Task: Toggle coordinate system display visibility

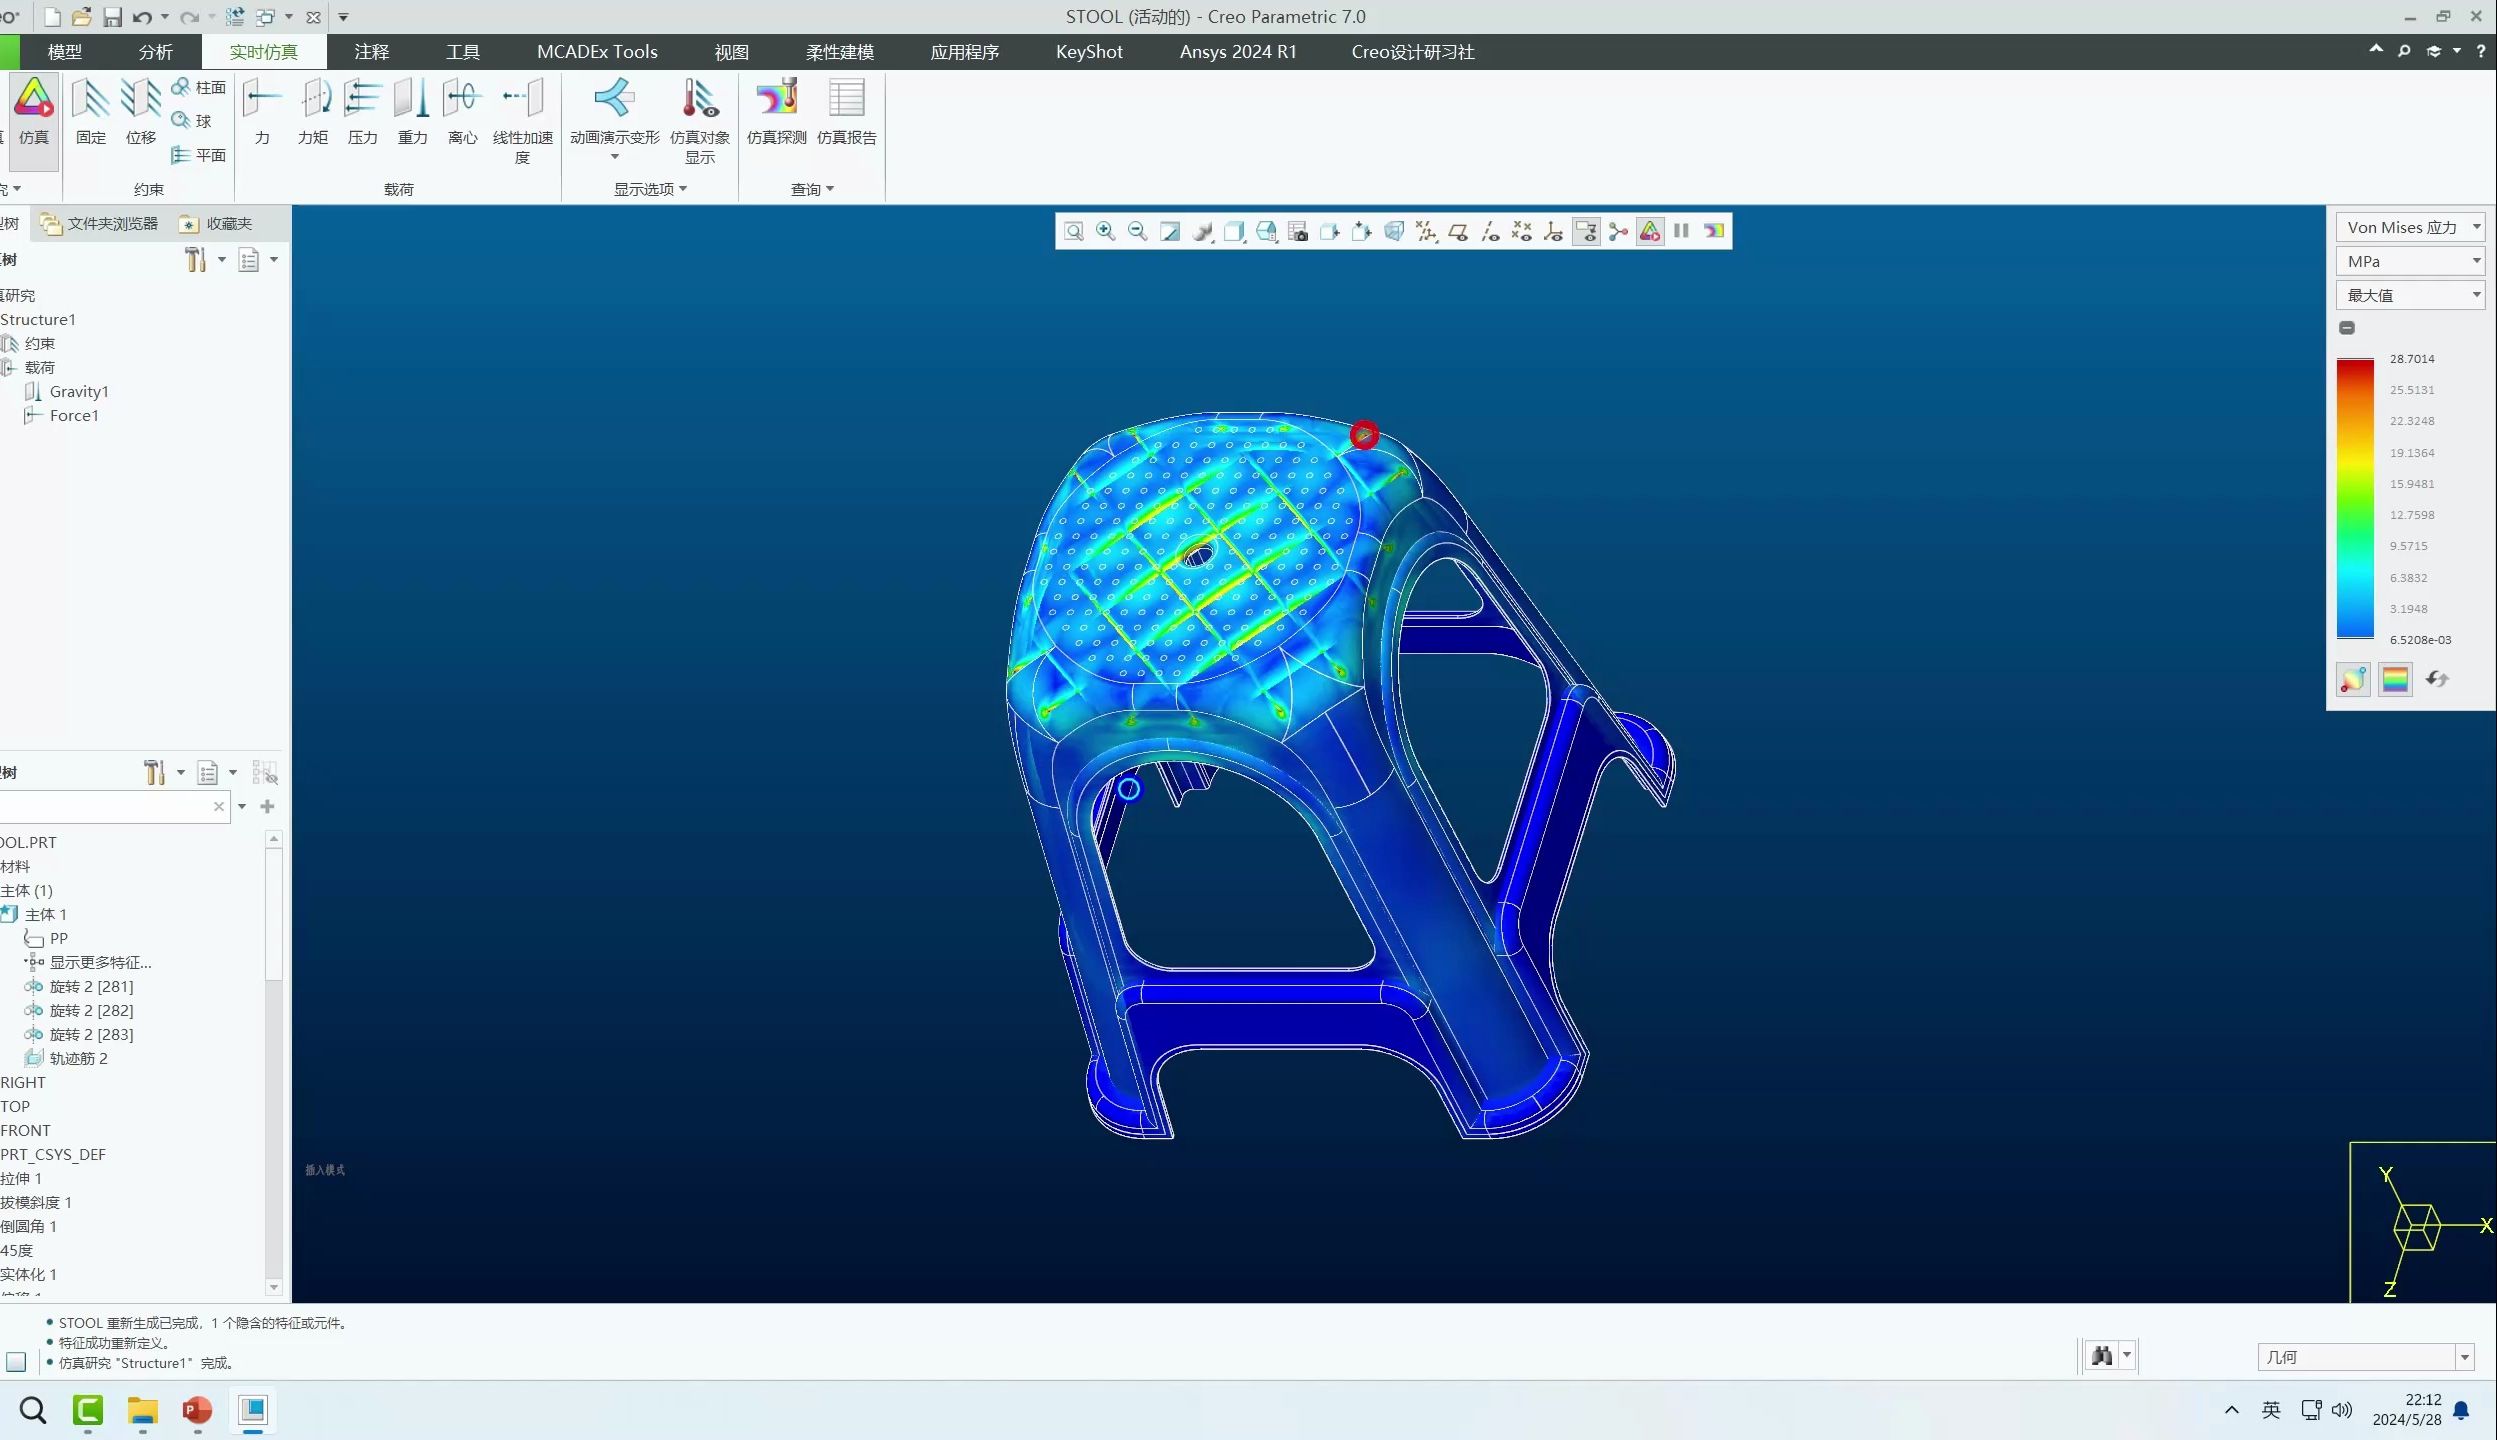Action: (x=1554, y=231)
